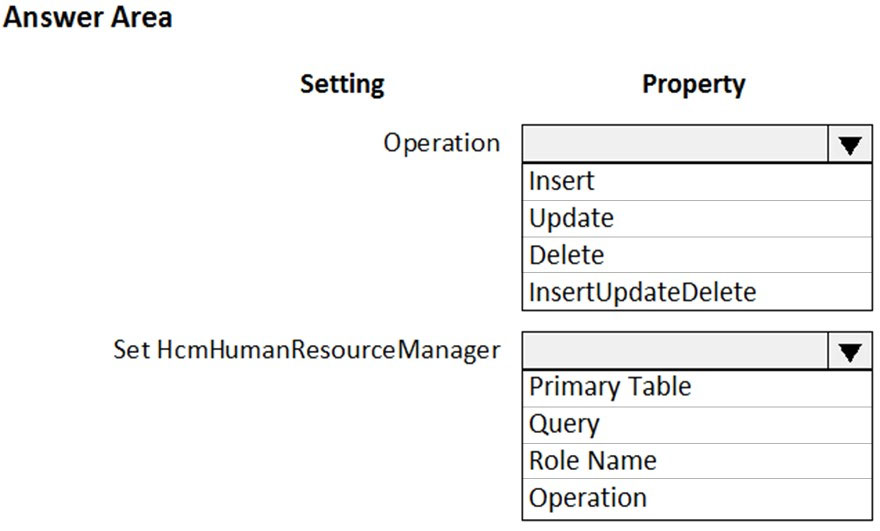The width and height of the screenshot is (880, 531).
Task: Click the Setting column header
Action: click(x=342, y=85)
